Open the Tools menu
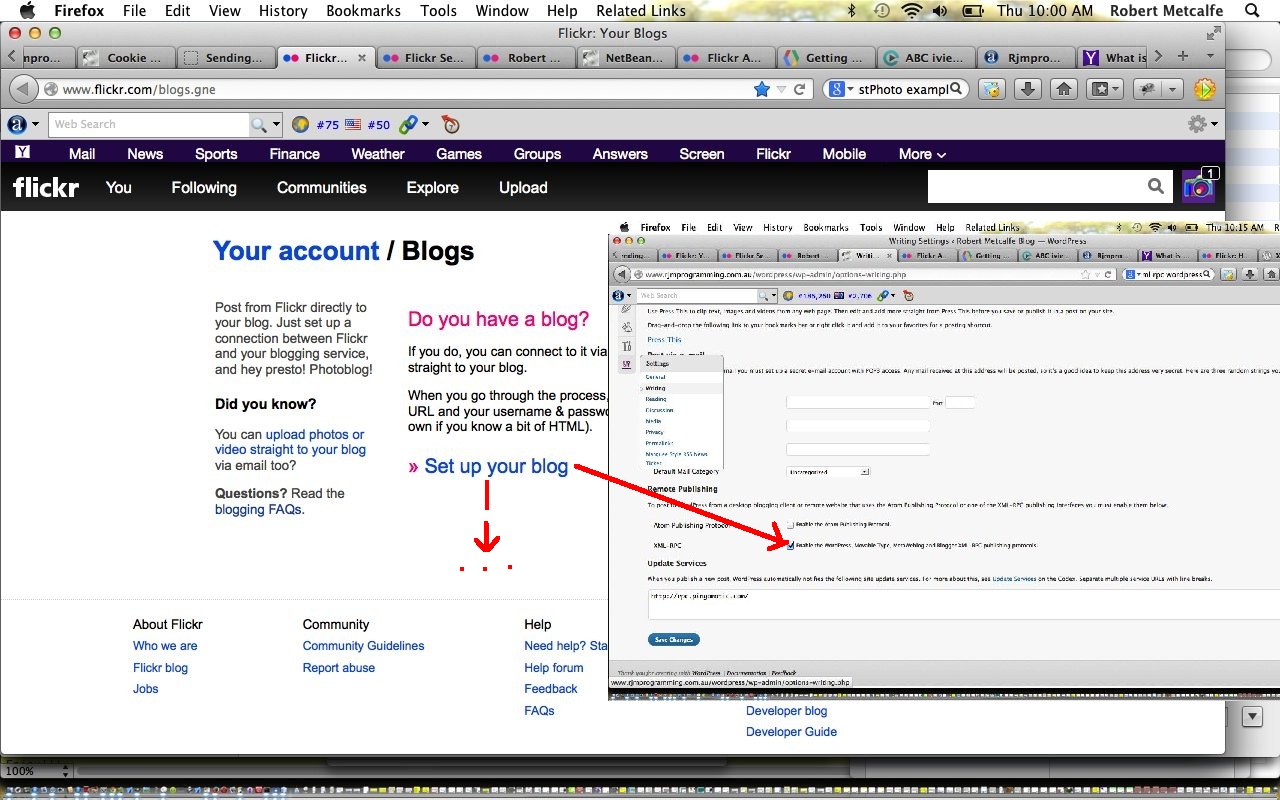The image size is (1280, 800). click(438, 11)
